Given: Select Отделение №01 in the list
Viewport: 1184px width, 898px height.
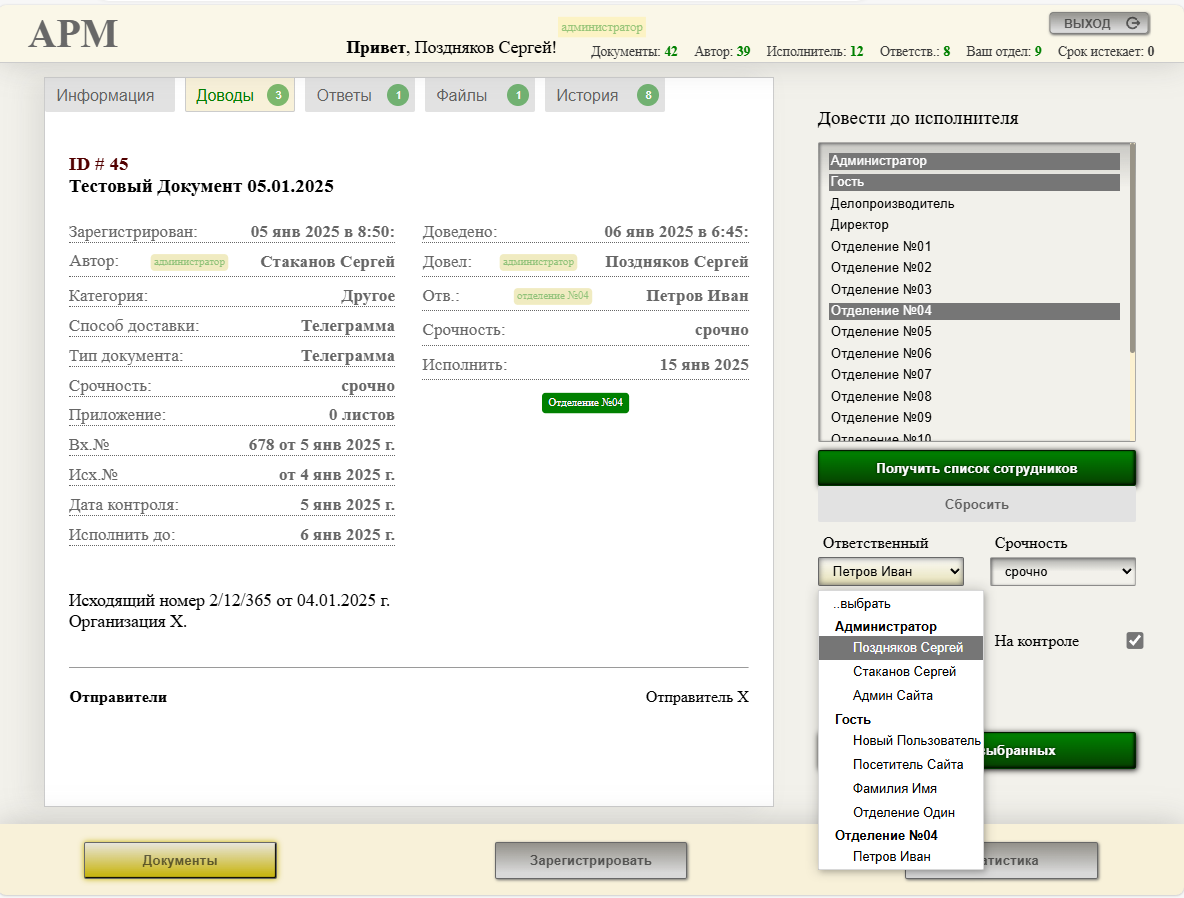Looking at the screenshot, I should pyautogui.click(x=974, y=246).
